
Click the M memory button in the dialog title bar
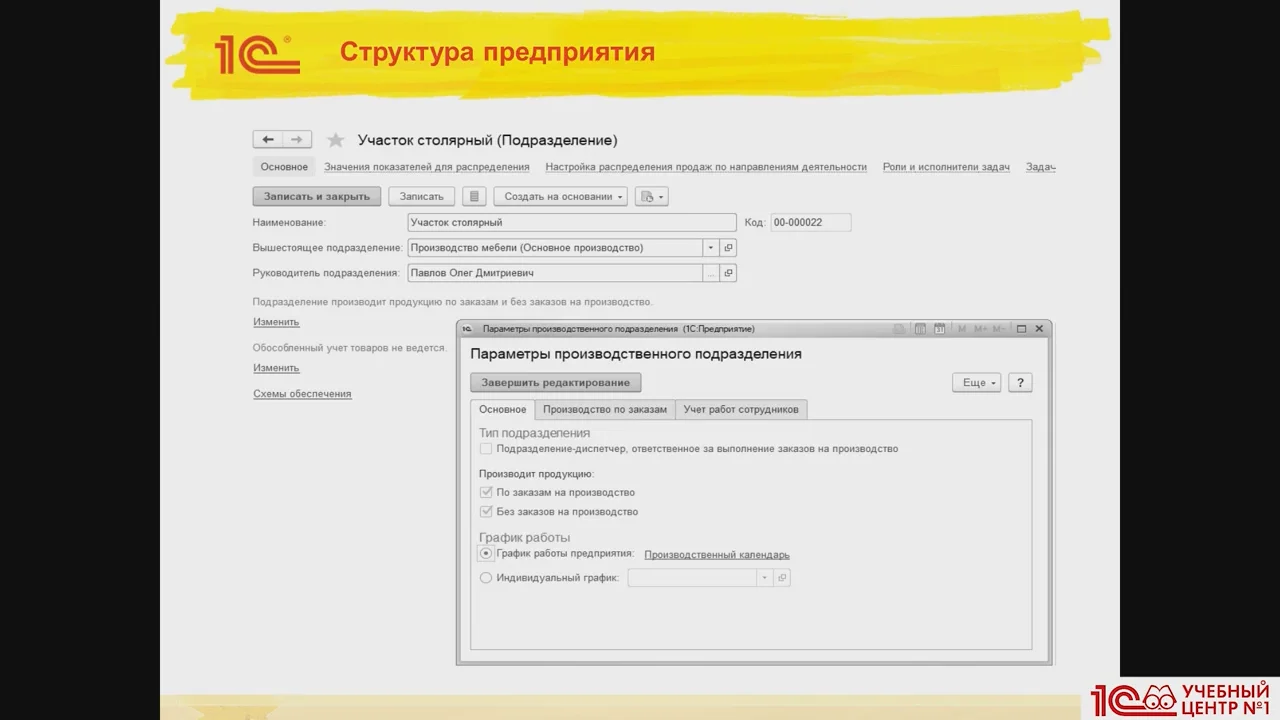click(x=962, y=329)
